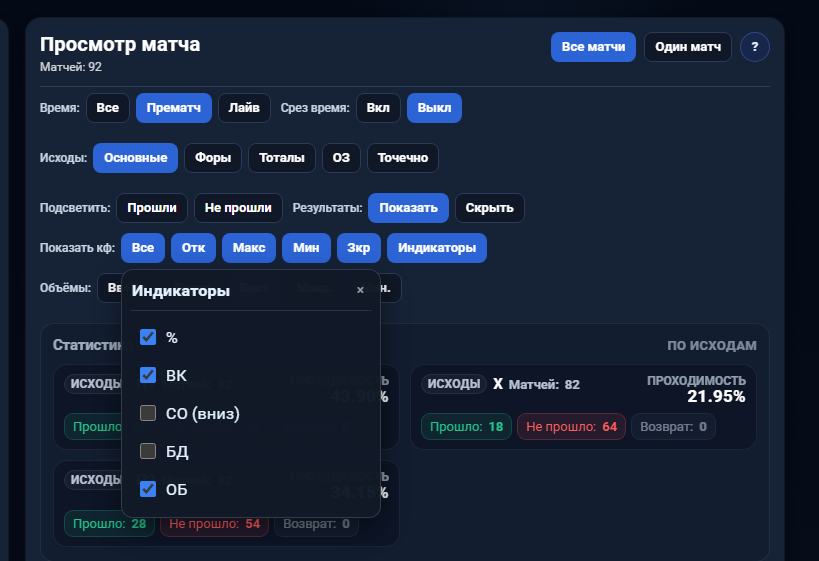Select the Все матчи button
The width and height of the screenshot is (819, 561).
[x=593, y=47]
